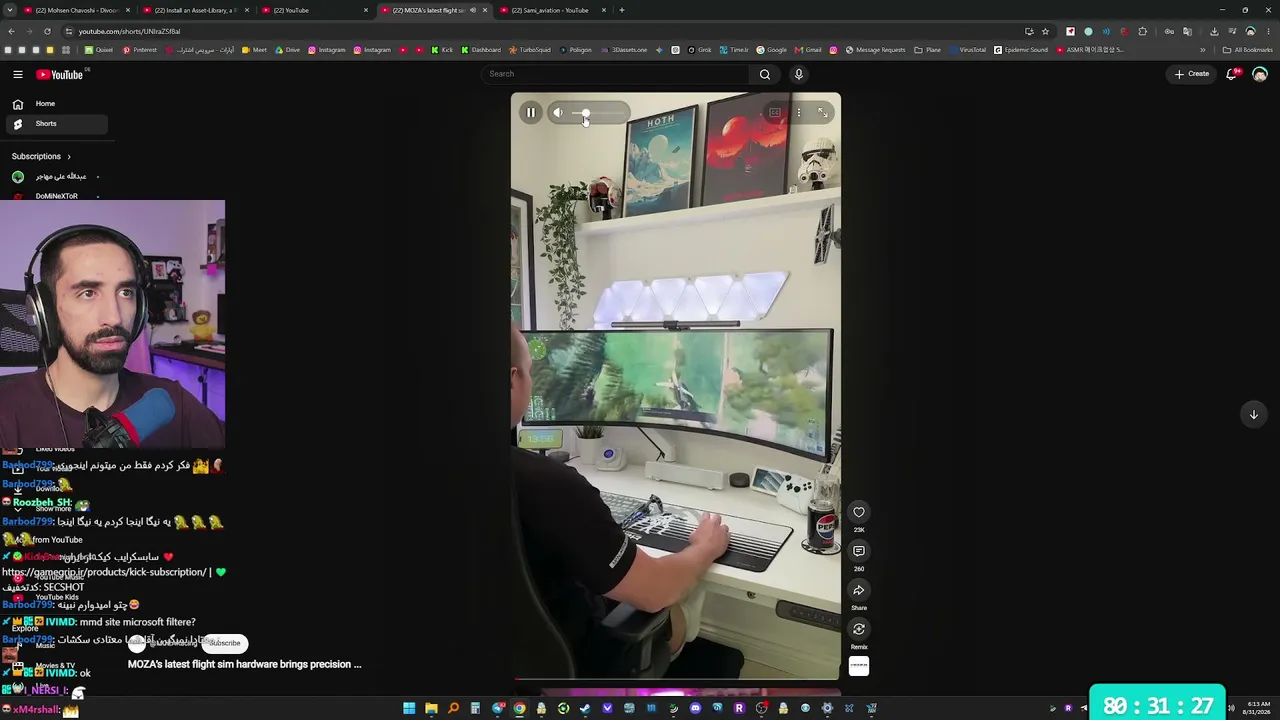This screenshot has height=720, width=1280.
Task: Open the Plane bookmarks folder
Action: (928, 50)
